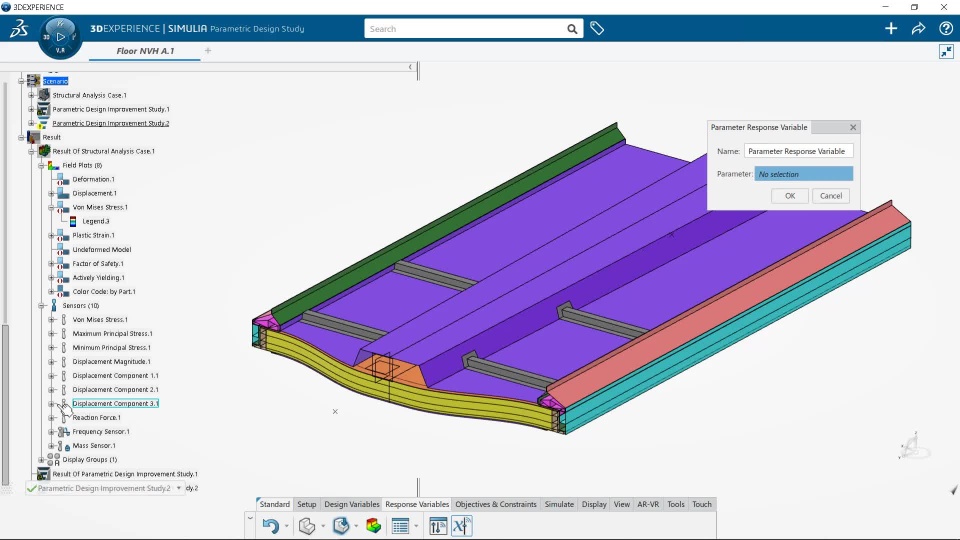Open Parametric Design Improvement Study.2 status dropdown
The height and width of the screenshot is (540, 960).
[179, 488]
